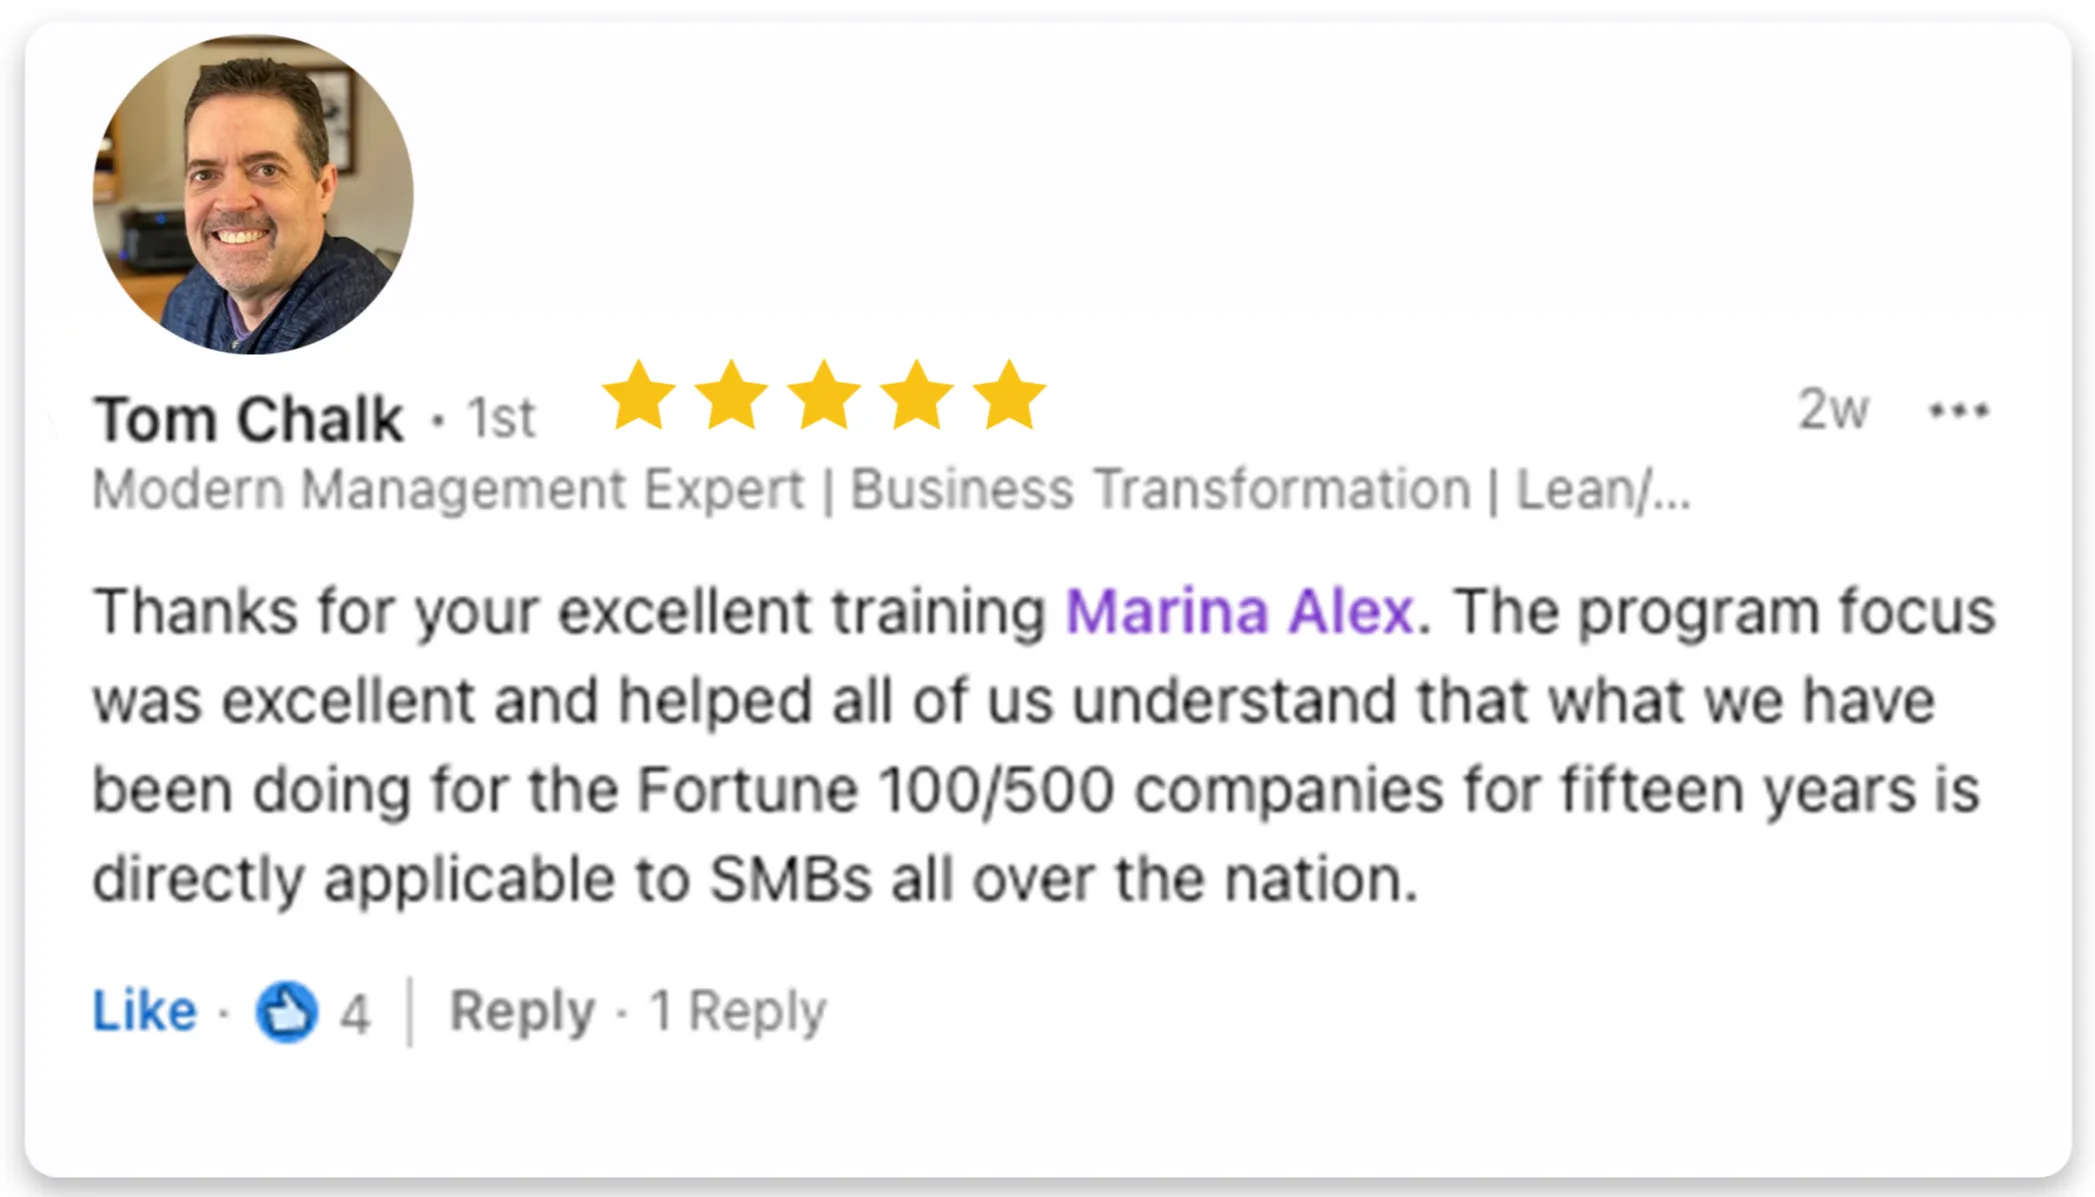Click the comment text mentioning Fortune 100/500
This screenshot has width=2095, height=1197.
point(1036,789)
